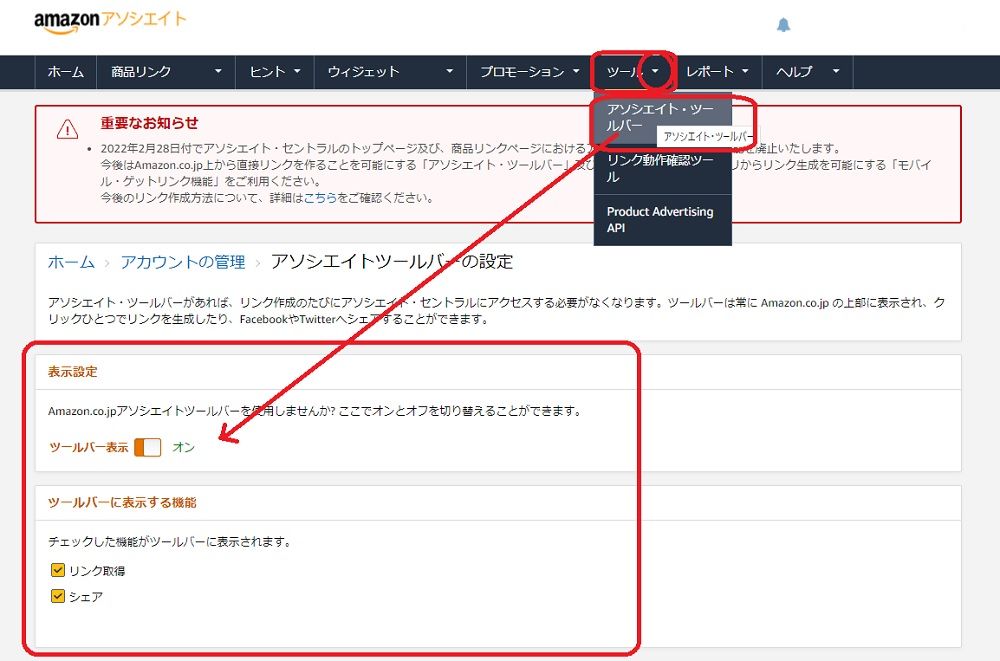Expand the プロモーション dropdown arrow

576,71
